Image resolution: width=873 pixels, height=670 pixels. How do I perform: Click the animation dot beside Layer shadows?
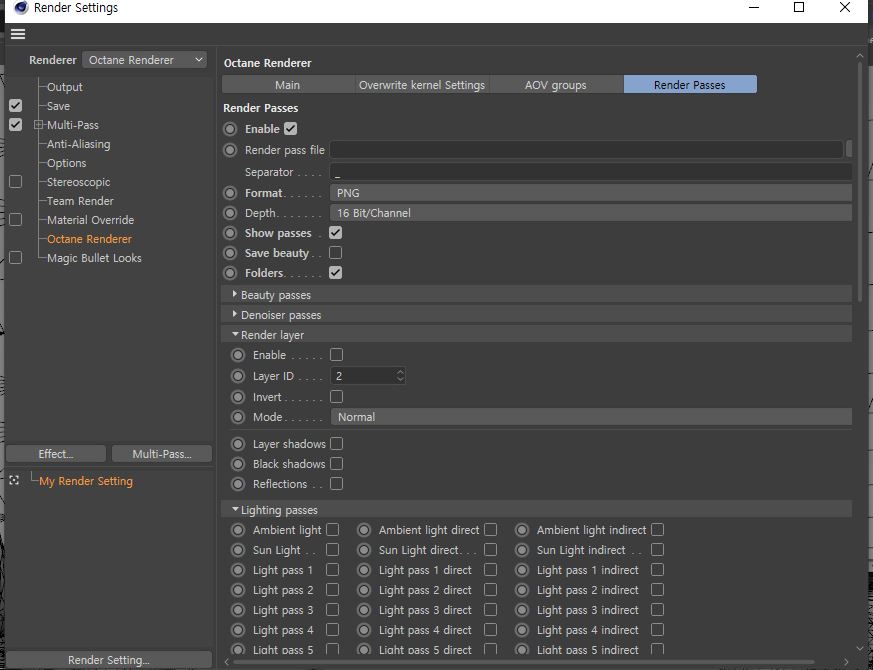pyautogui.click(x=238, y=444)
